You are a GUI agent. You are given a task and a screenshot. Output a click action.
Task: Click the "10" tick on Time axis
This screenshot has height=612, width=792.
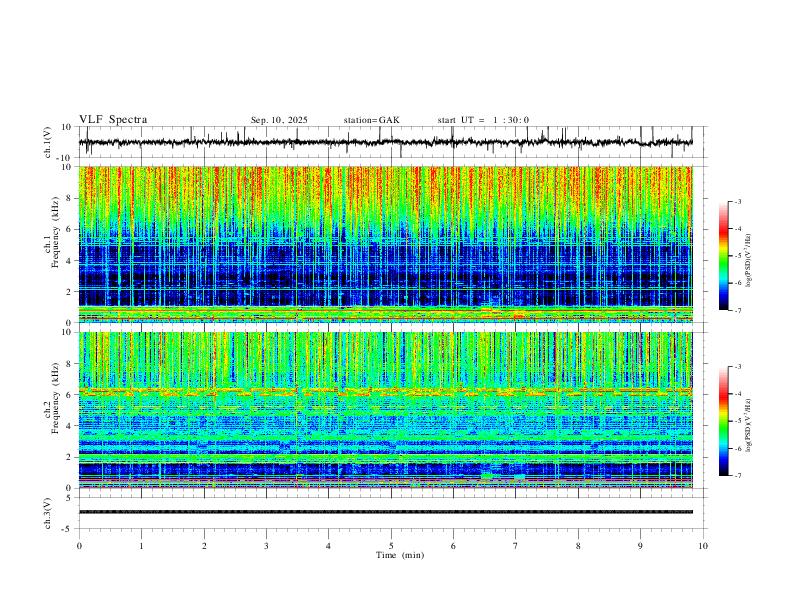703,546
